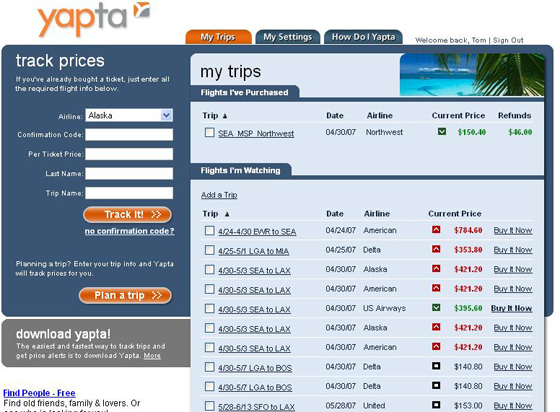Tick checkbox for 4/24-4/30 EWR to SEA
The image size is (560, 412).
coord(210,231)
